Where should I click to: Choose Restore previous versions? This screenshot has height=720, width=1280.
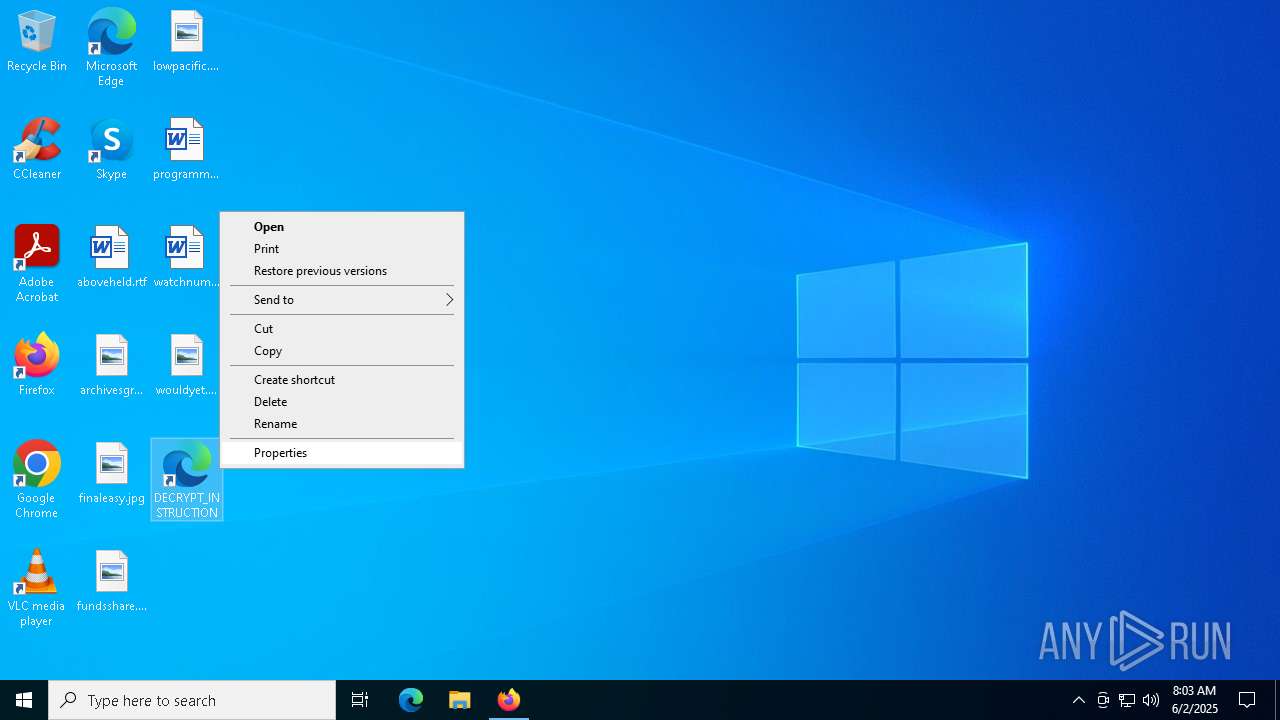pos(342,271)
